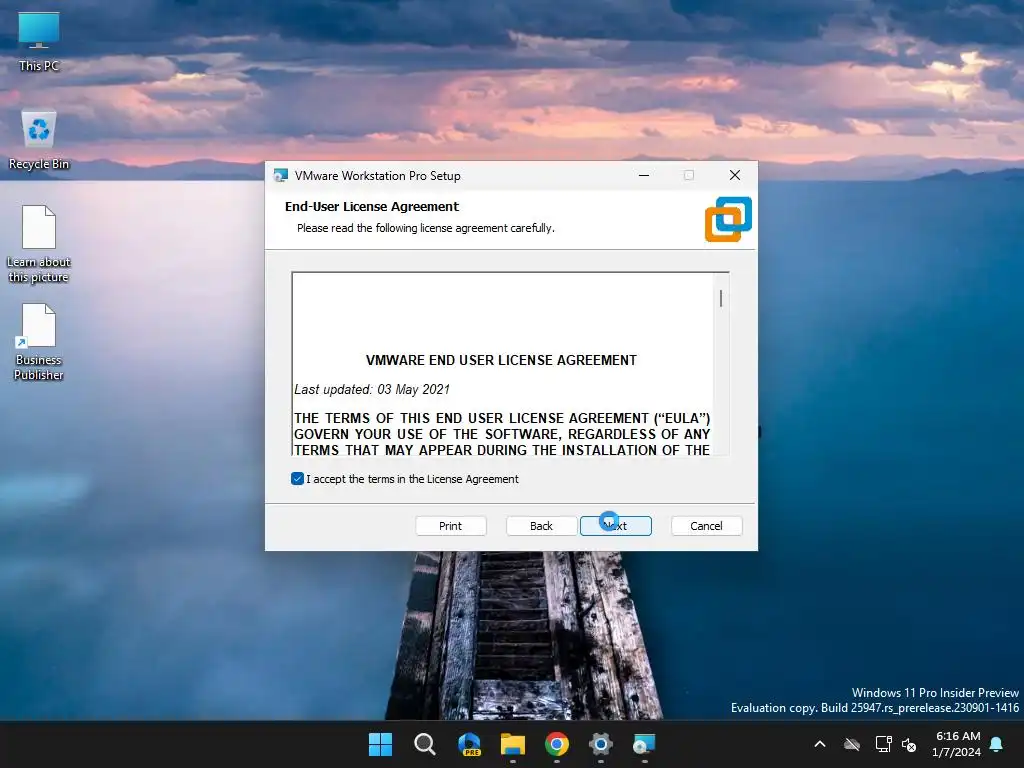Open notifications bell icon
Image resolution: width=1024 pixels, height=768 pixels.
pyautogui.click(x=997, y=744)
